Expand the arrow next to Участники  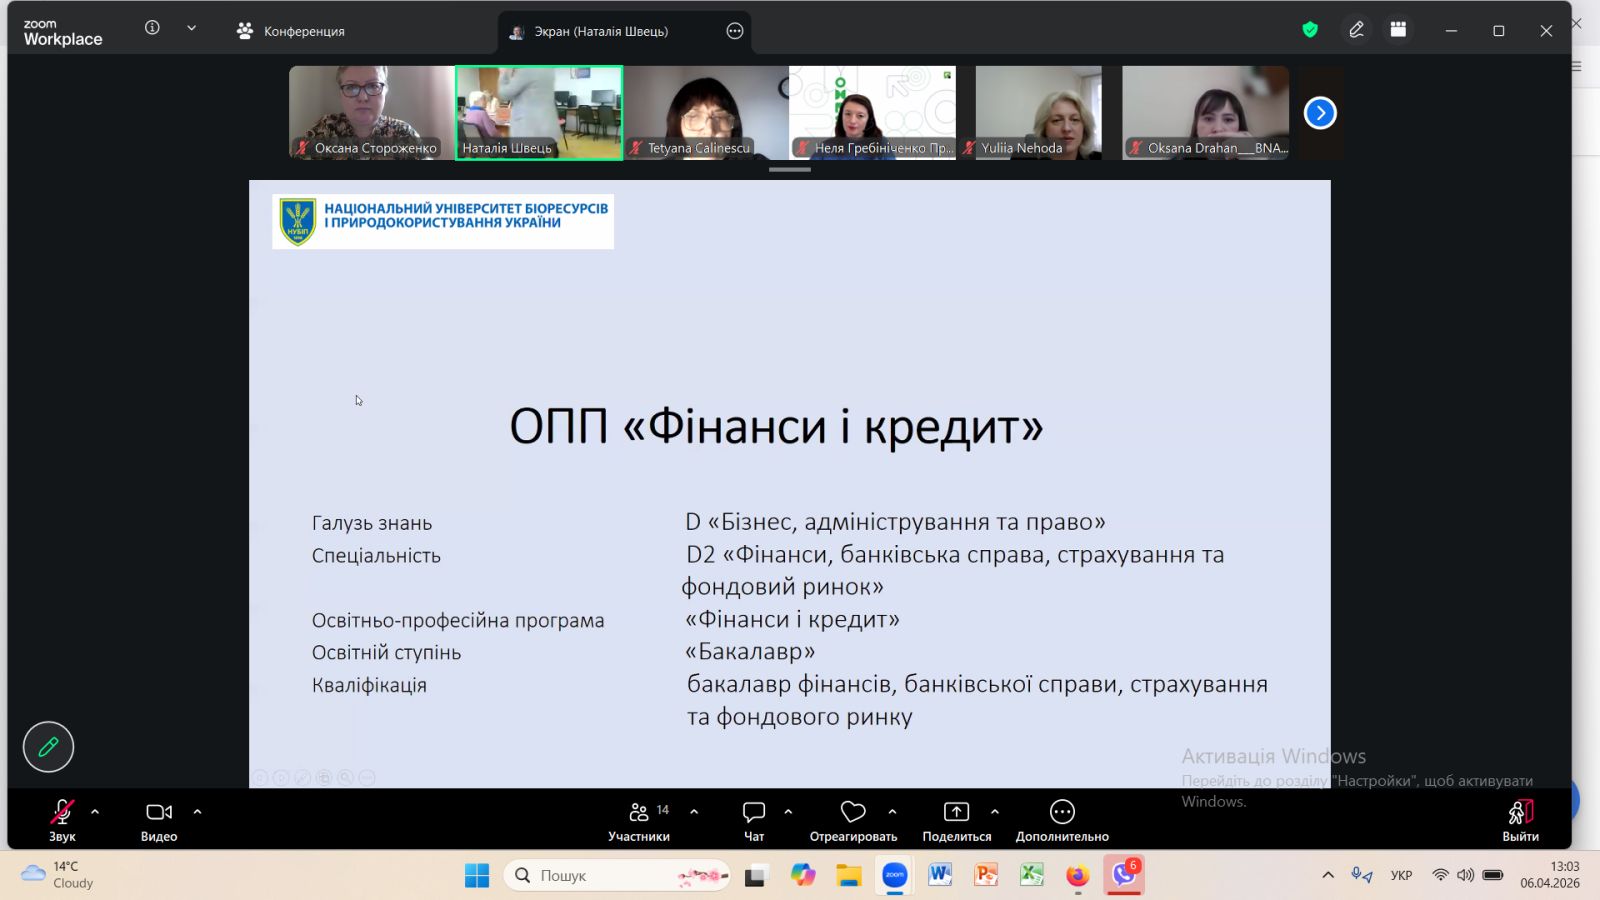coord(694,812)
